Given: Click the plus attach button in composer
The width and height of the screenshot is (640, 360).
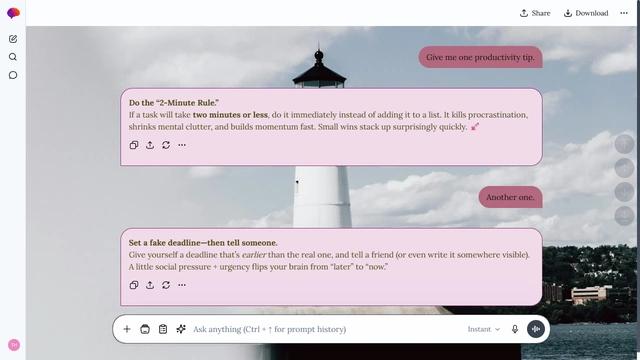Looking at the screenshot, I should (127, 329).
